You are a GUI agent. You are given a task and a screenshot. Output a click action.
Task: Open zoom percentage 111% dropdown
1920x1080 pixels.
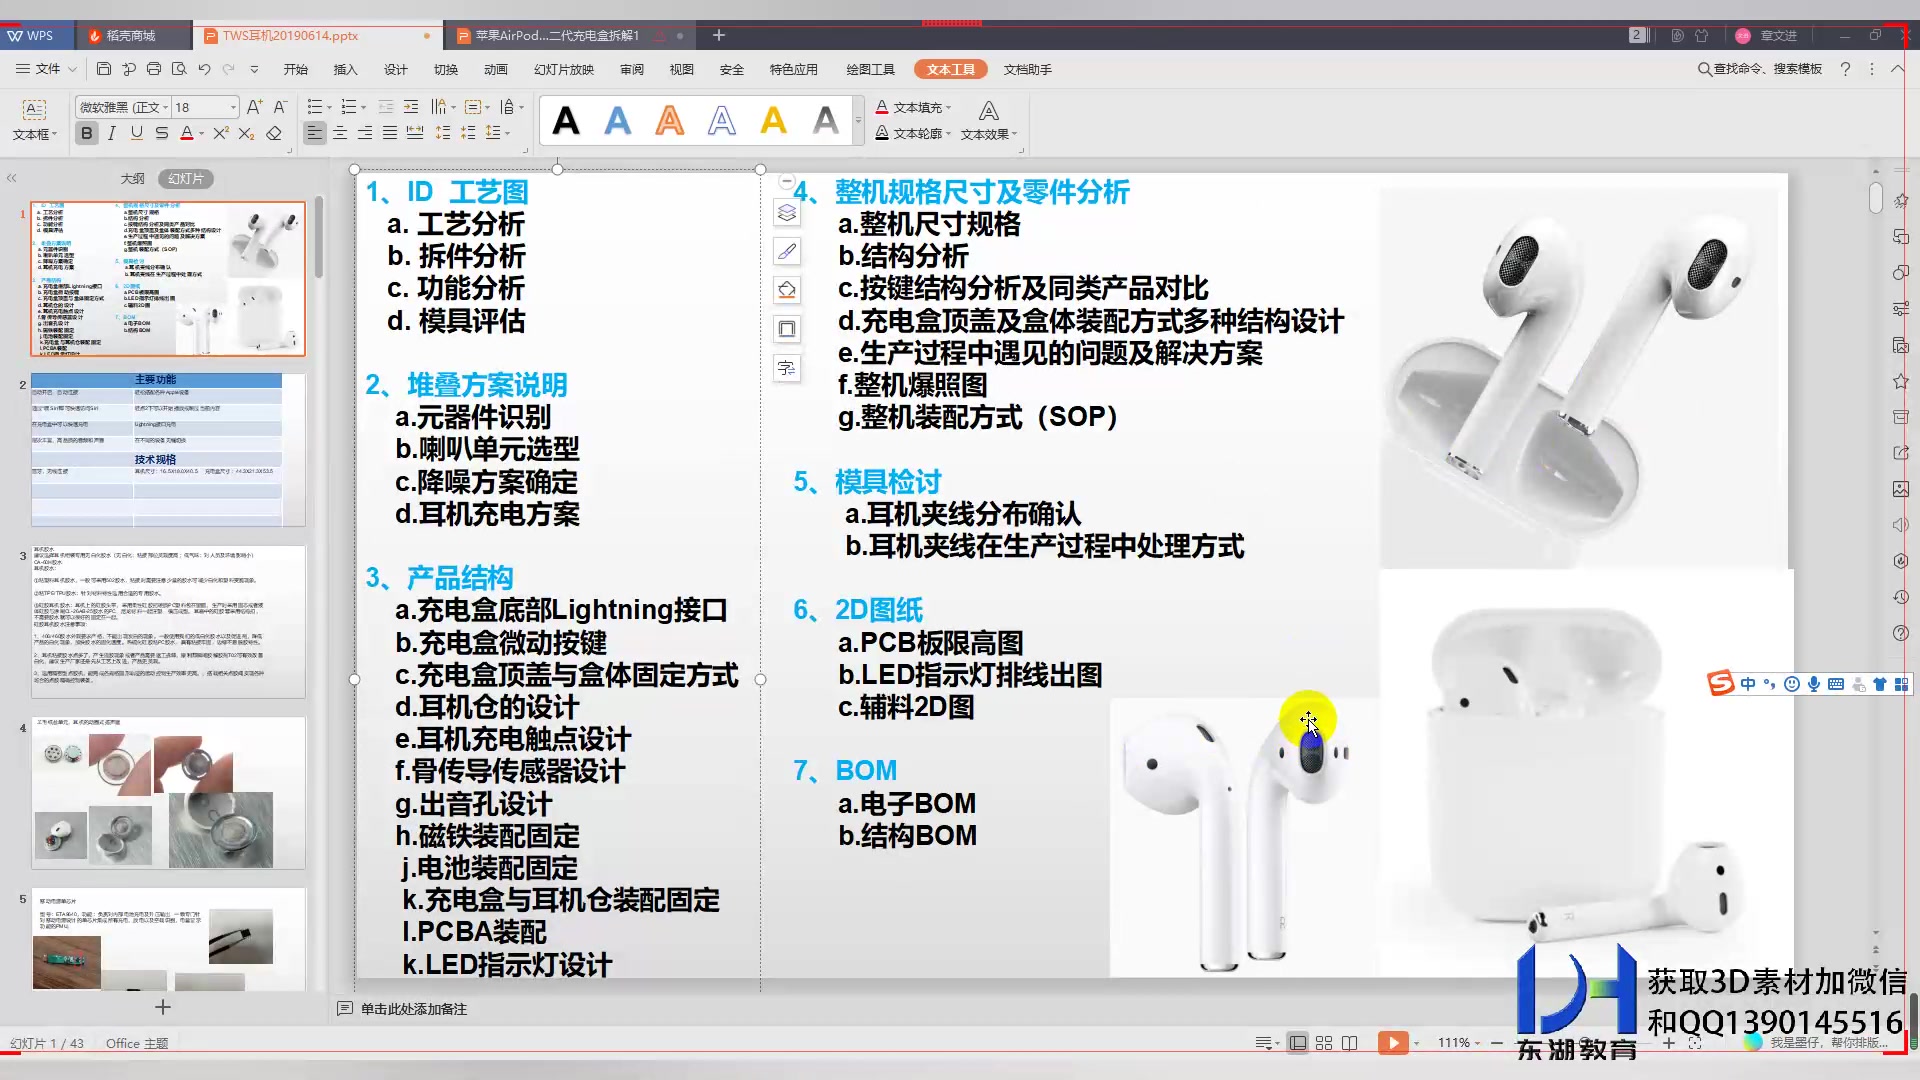pos(1459,1043)
